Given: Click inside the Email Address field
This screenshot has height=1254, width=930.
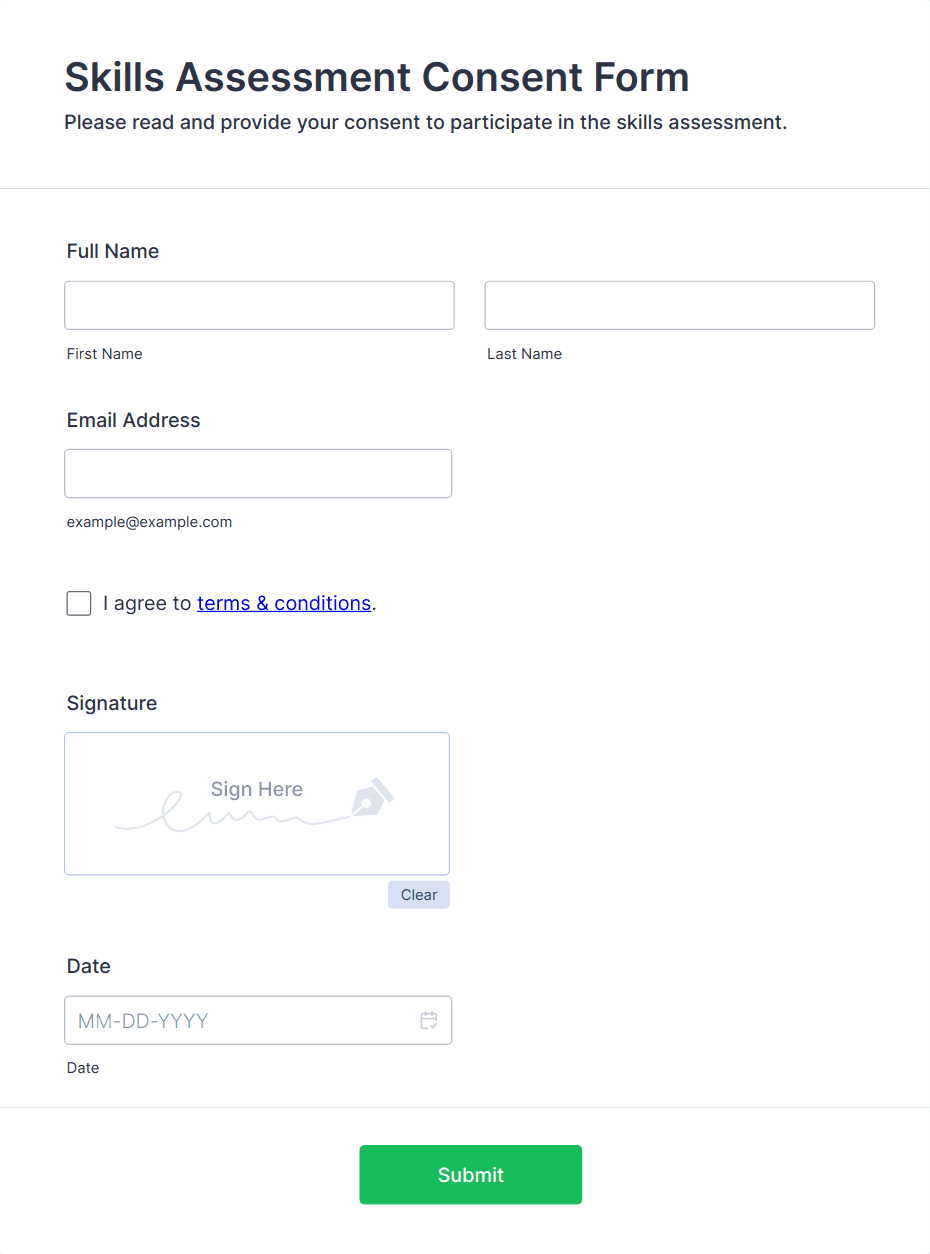Looking at the screenshot, I should [x=258, y=473].
